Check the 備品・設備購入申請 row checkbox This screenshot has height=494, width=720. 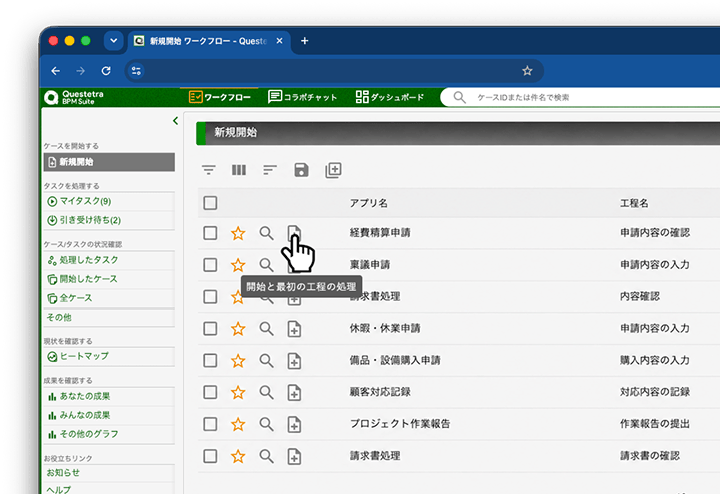click(x=210, y=360)
